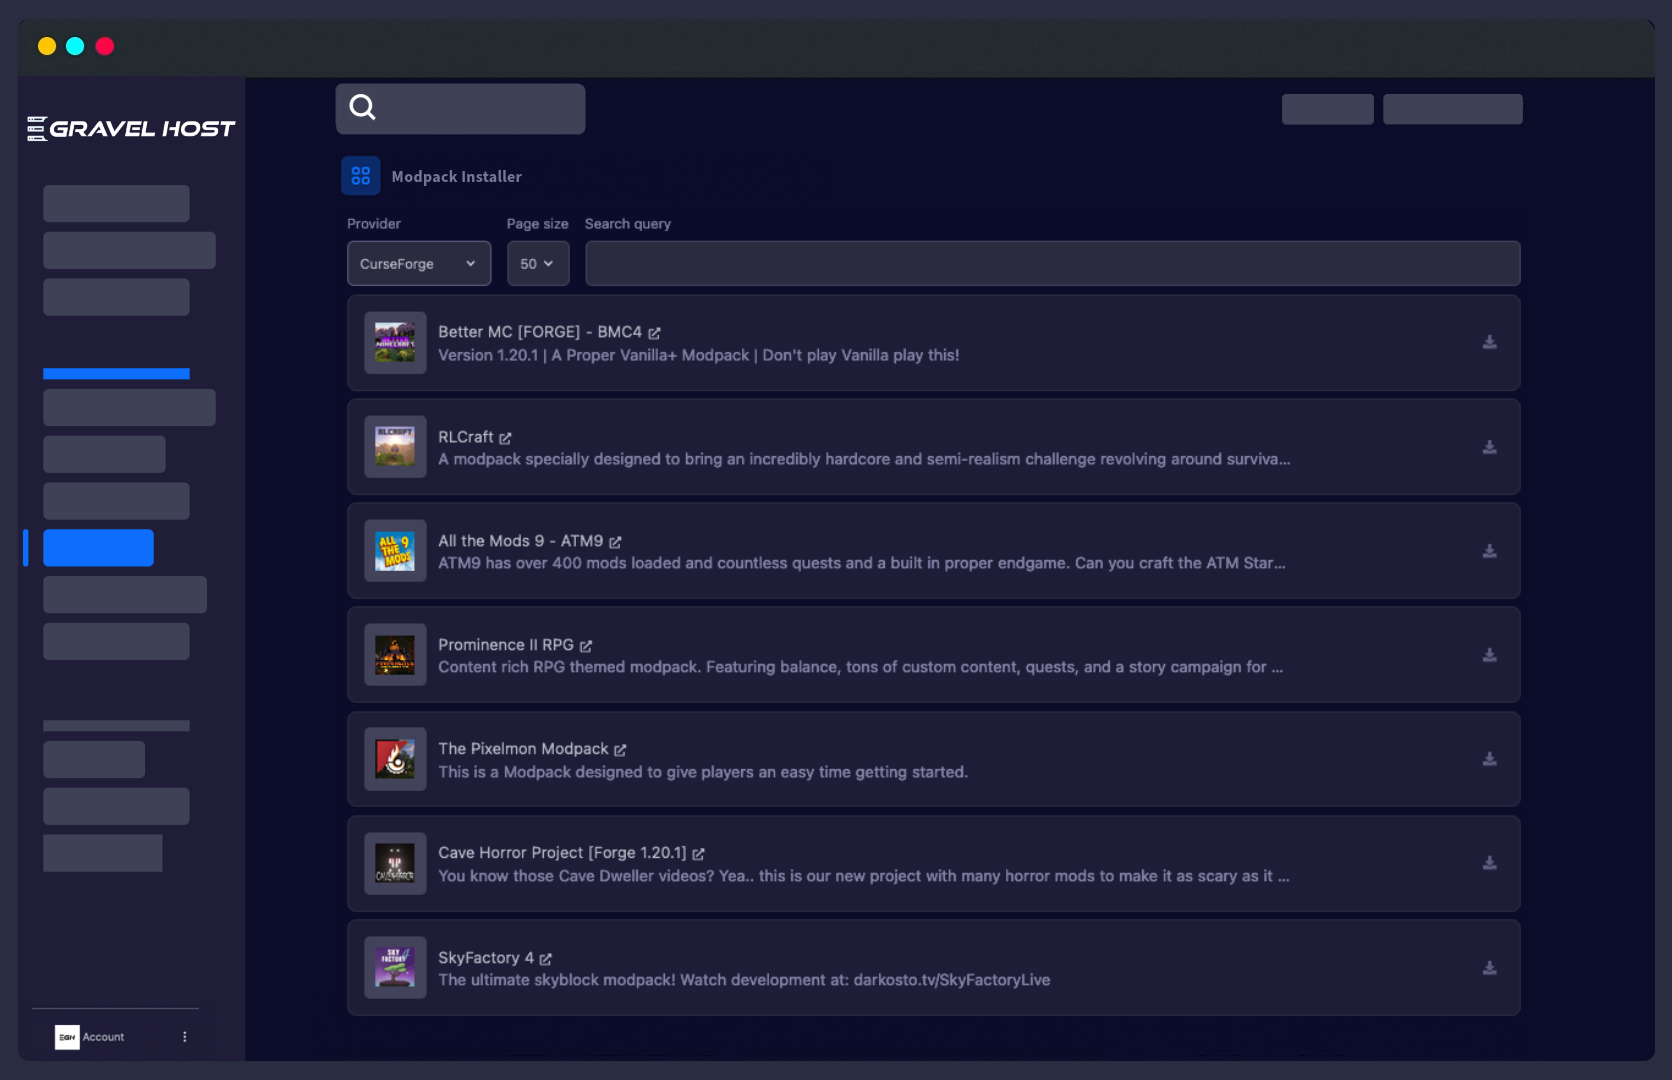The image size is (1672, 1080).
Task: Click the Modpack Installer grid icon
Action: [360, 176]
